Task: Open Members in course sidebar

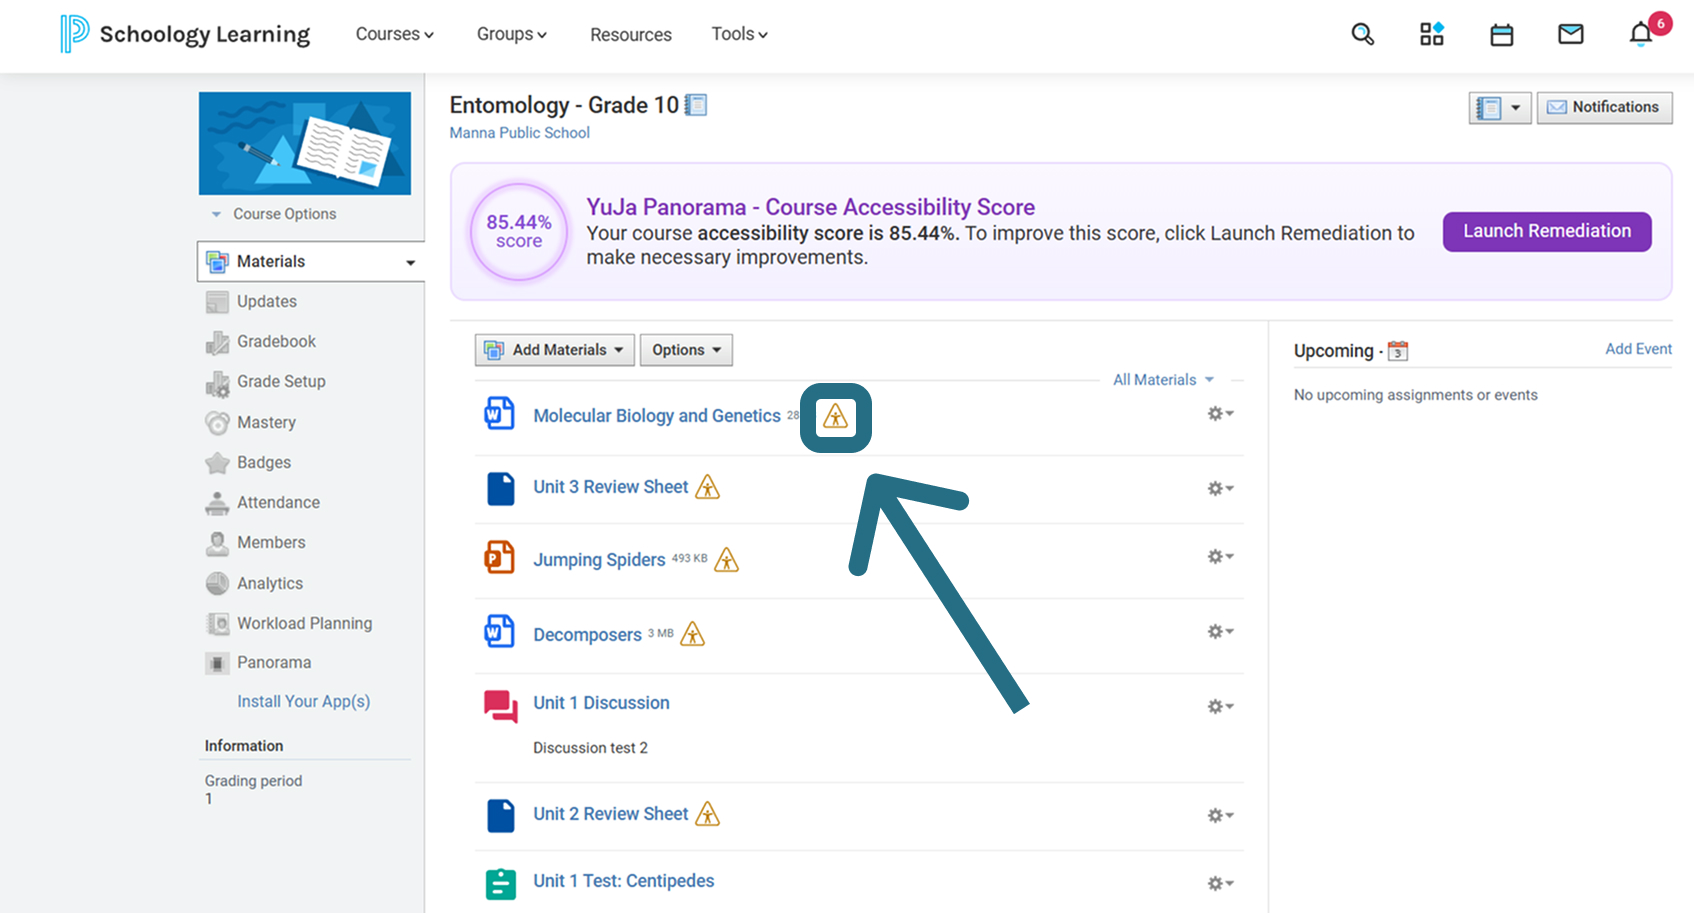Action: 271,542
